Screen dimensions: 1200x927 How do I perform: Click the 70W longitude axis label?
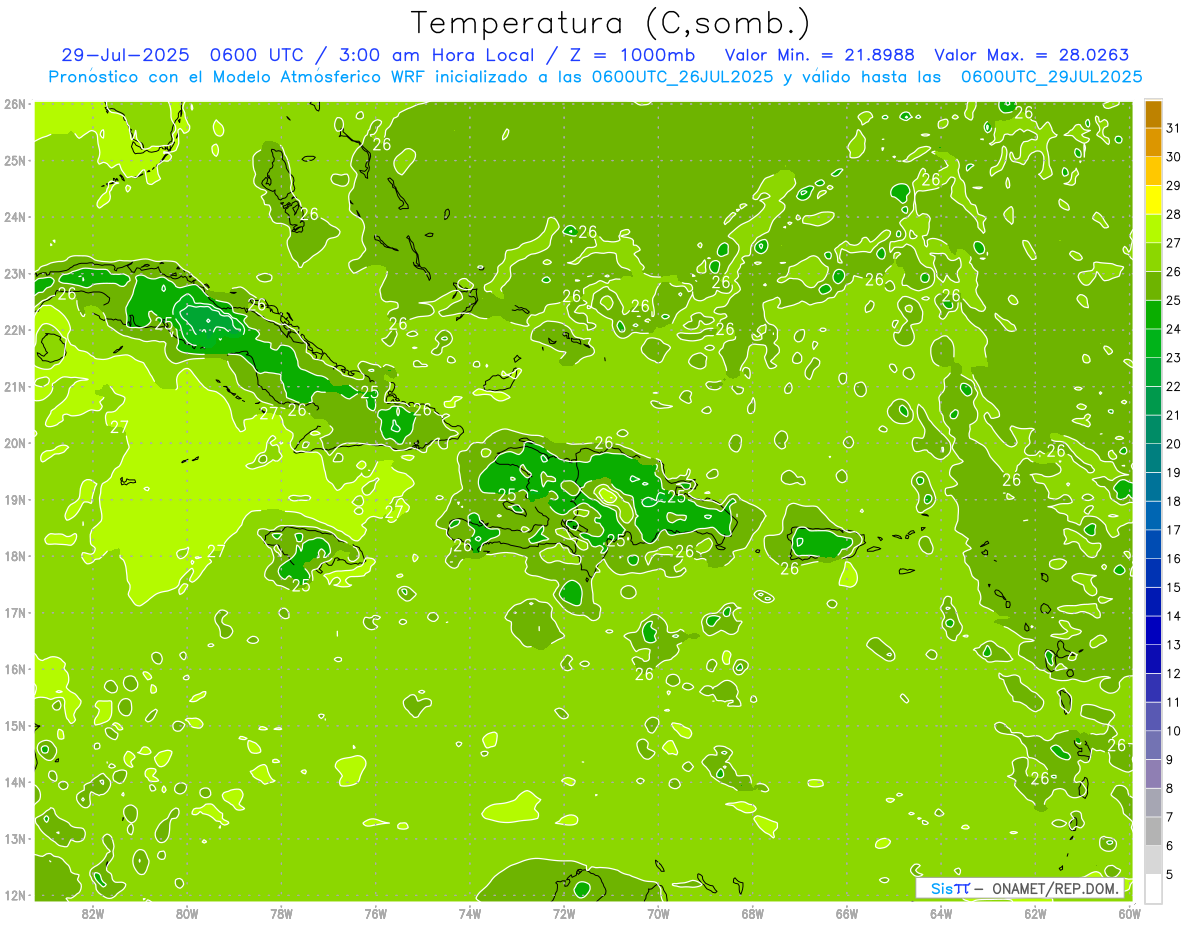tap(658, 913)
